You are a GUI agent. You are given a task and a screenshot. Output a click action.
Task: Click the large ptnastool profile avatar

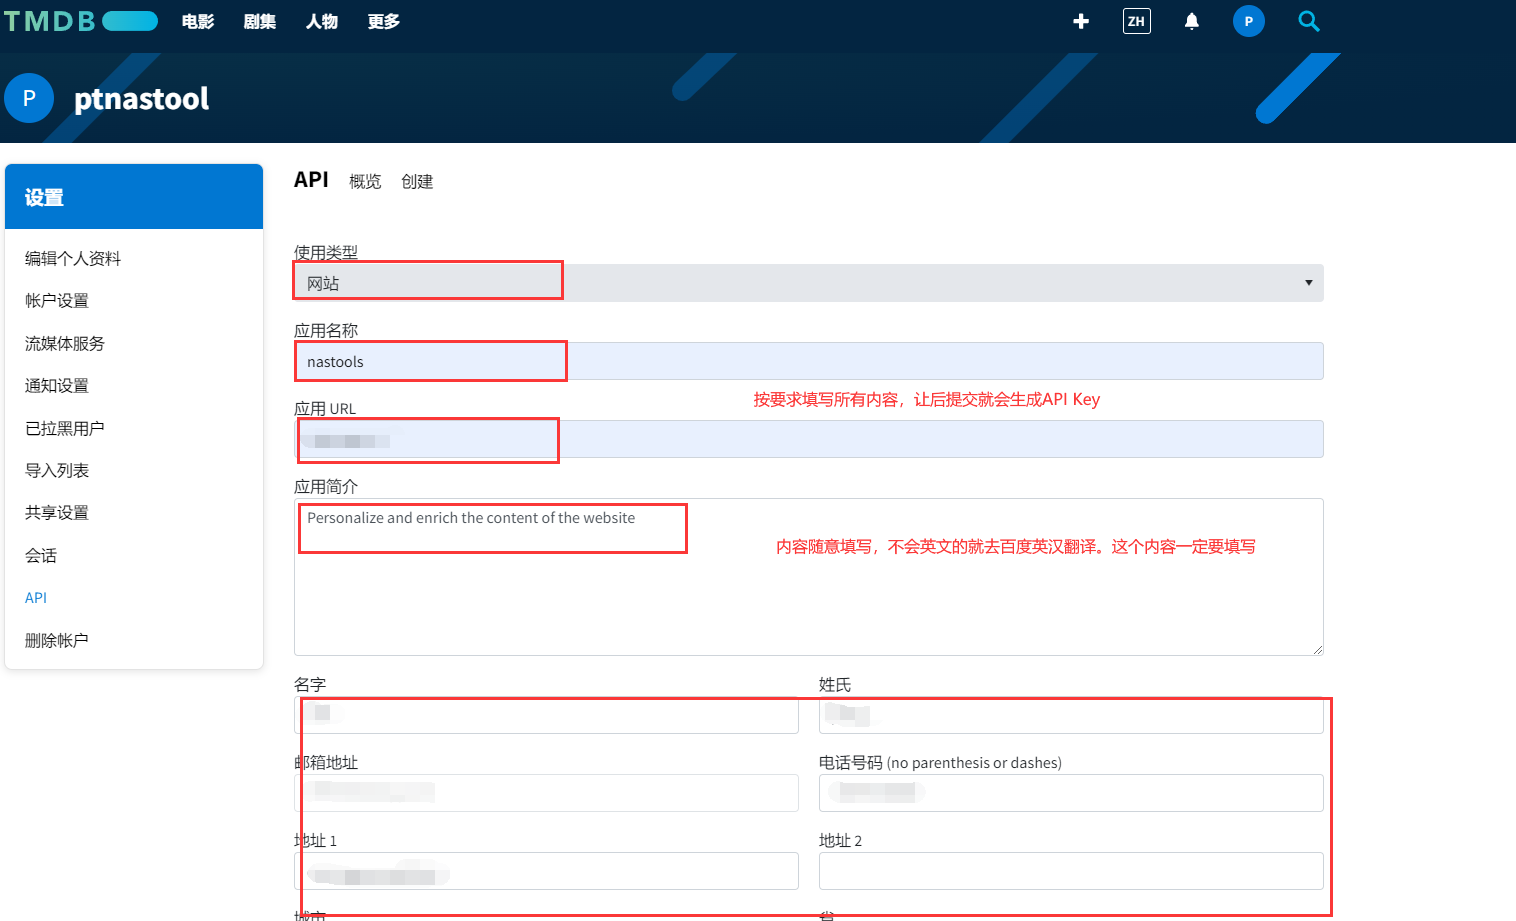[29, 98]
